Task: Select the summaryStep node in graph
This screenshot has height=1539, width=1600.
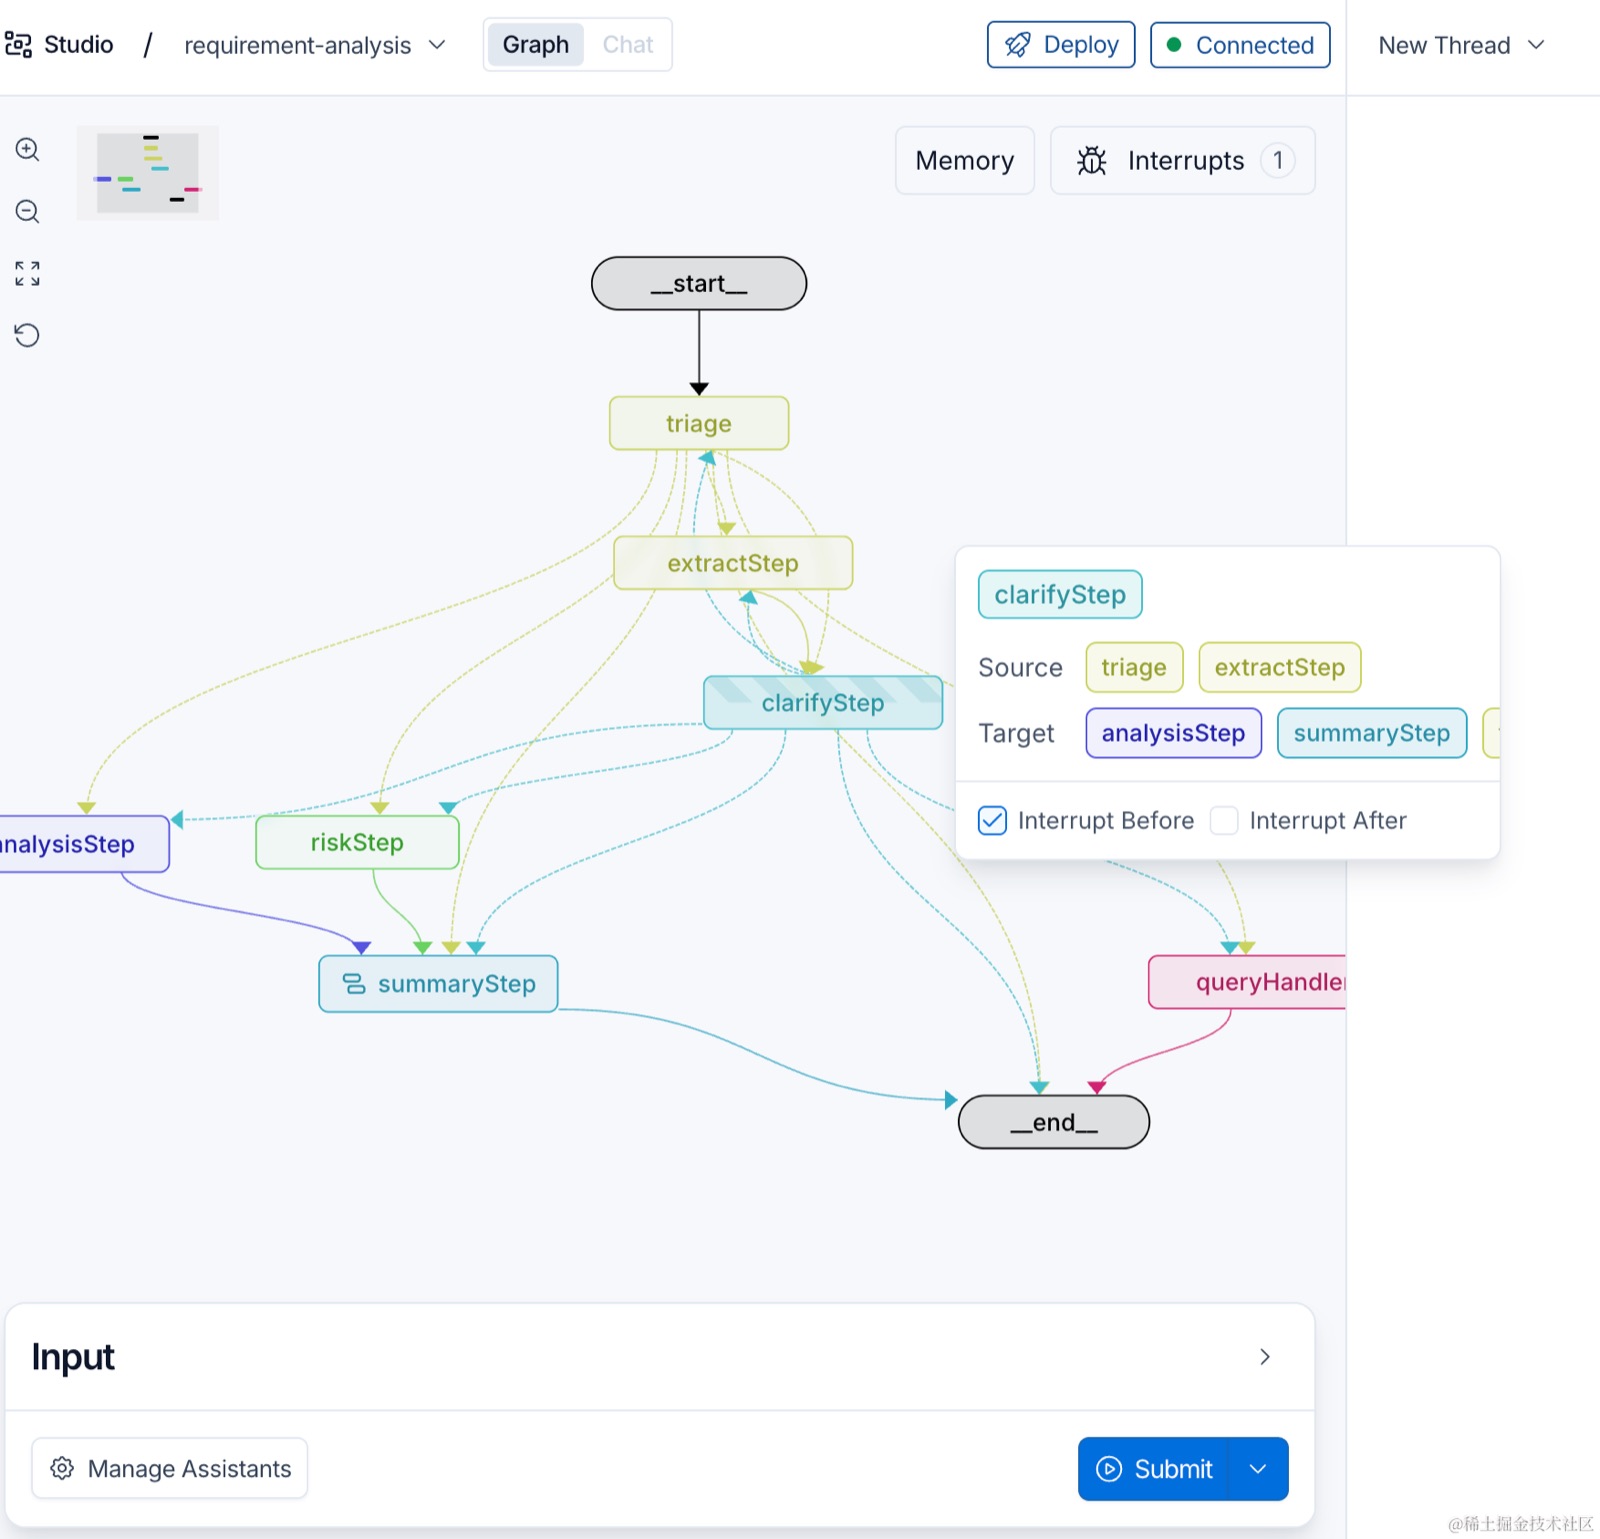Action: tap(438, 984)
